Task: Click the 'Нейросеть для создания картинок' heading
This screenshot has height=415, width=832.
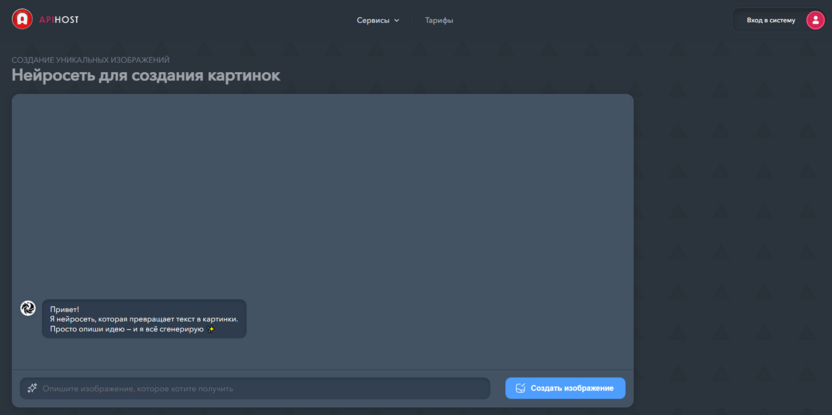Action: point(146,75)
